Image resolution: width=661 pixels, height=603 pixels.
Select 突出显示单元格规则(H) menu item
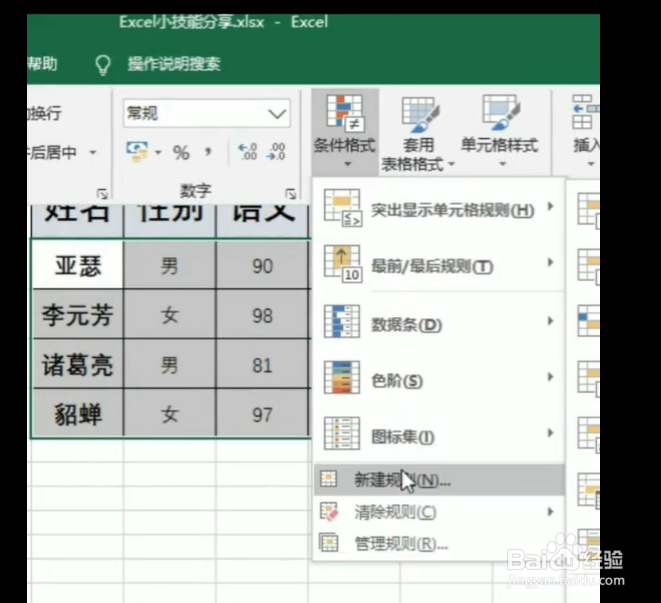point(439,209)
